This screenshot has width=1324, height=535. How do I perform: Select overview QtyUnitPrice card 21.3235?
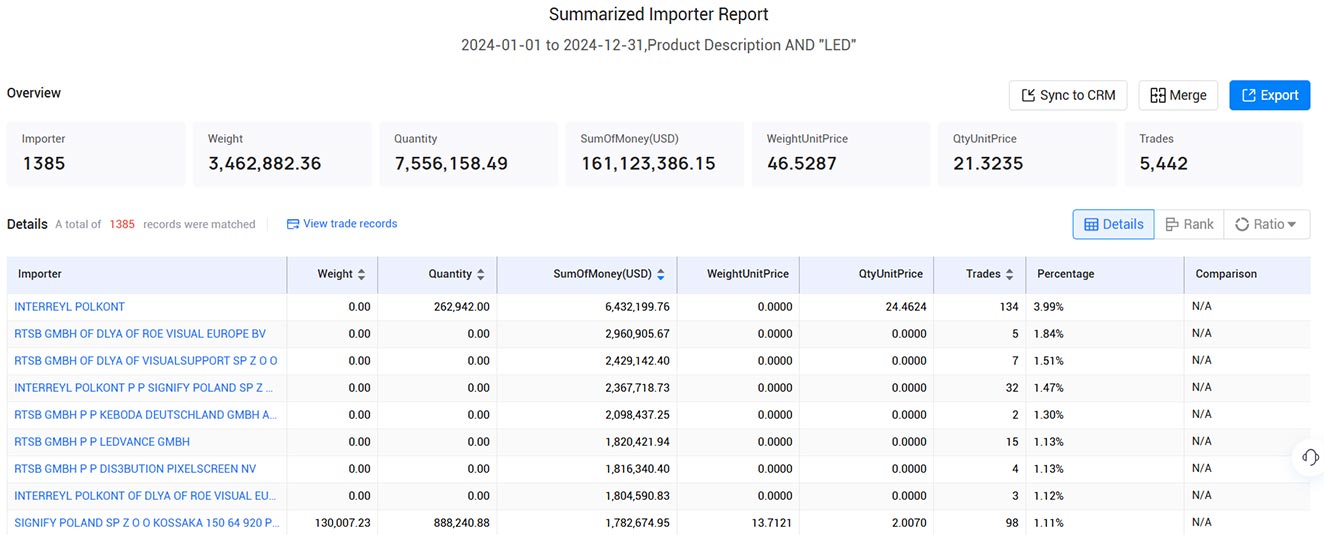coord(1027,154)
